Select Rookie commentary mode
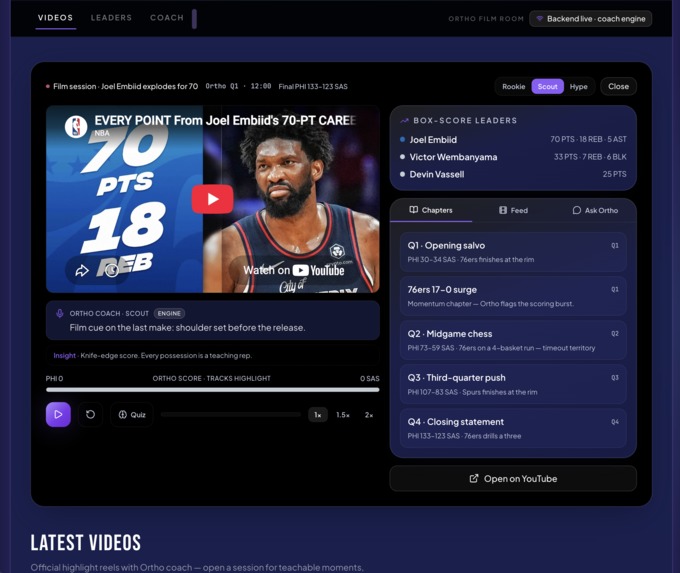680x573 pixels. click(x=513, y=86)
